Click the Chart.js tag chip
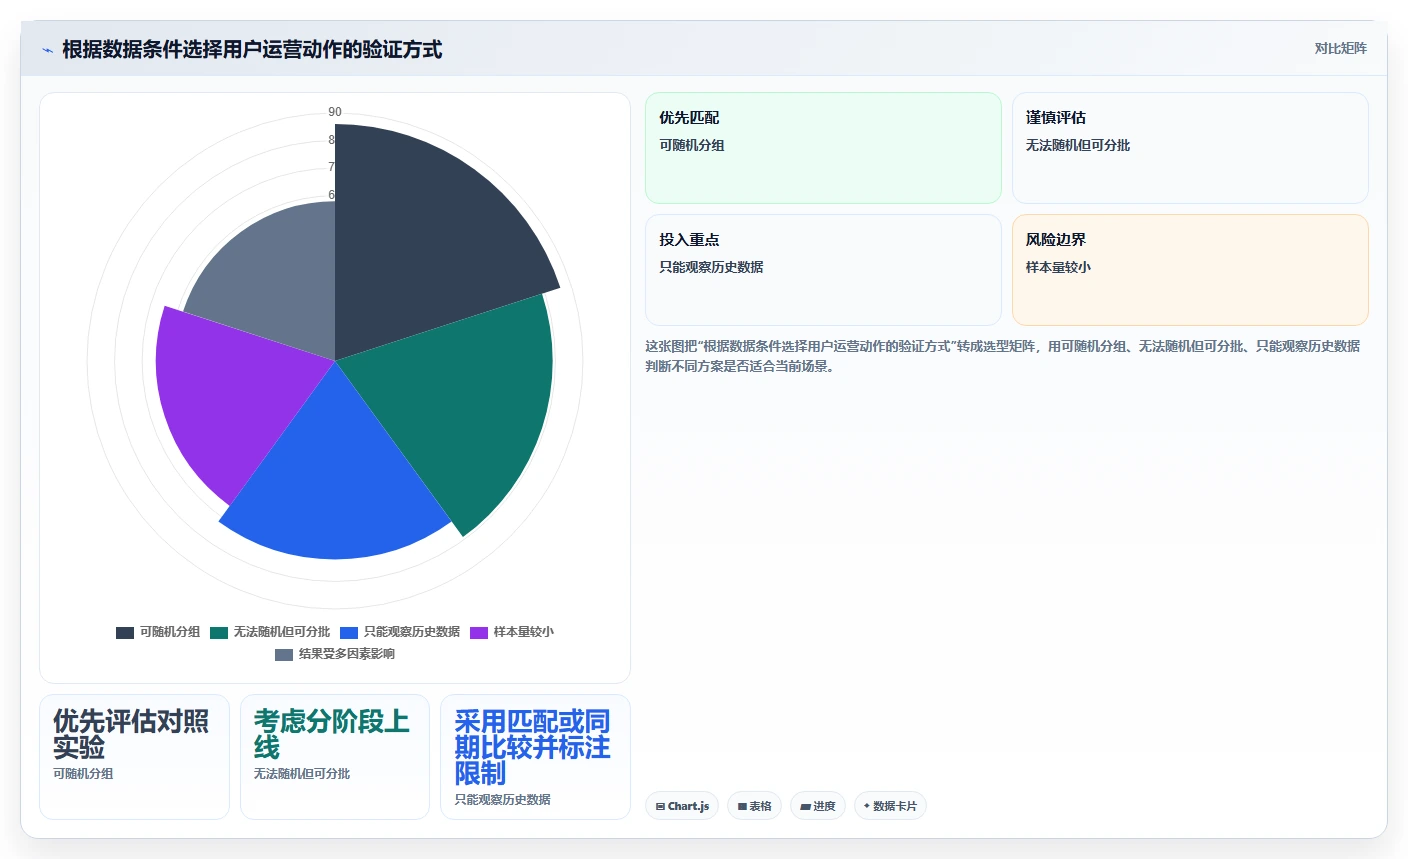Screen dimensions: 1408x859 (x=682, y=806)
